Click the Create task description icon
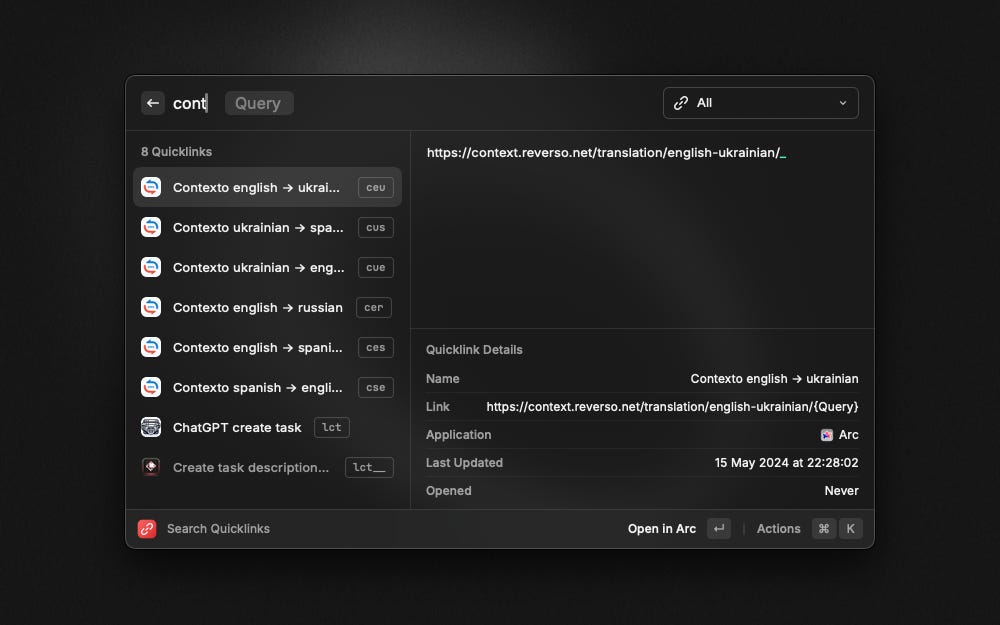 click(151, 467)
